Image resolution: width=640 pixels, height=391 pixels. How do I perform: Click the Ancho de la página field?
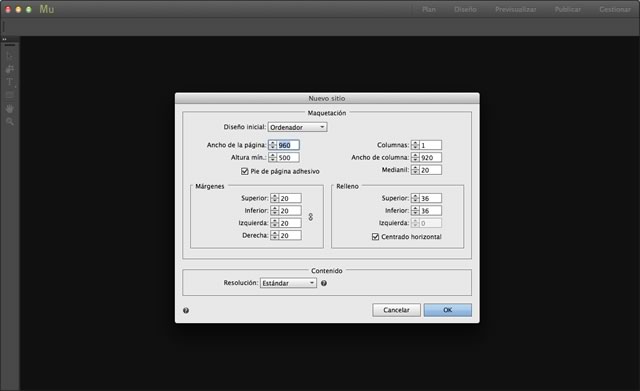point(288,145)
